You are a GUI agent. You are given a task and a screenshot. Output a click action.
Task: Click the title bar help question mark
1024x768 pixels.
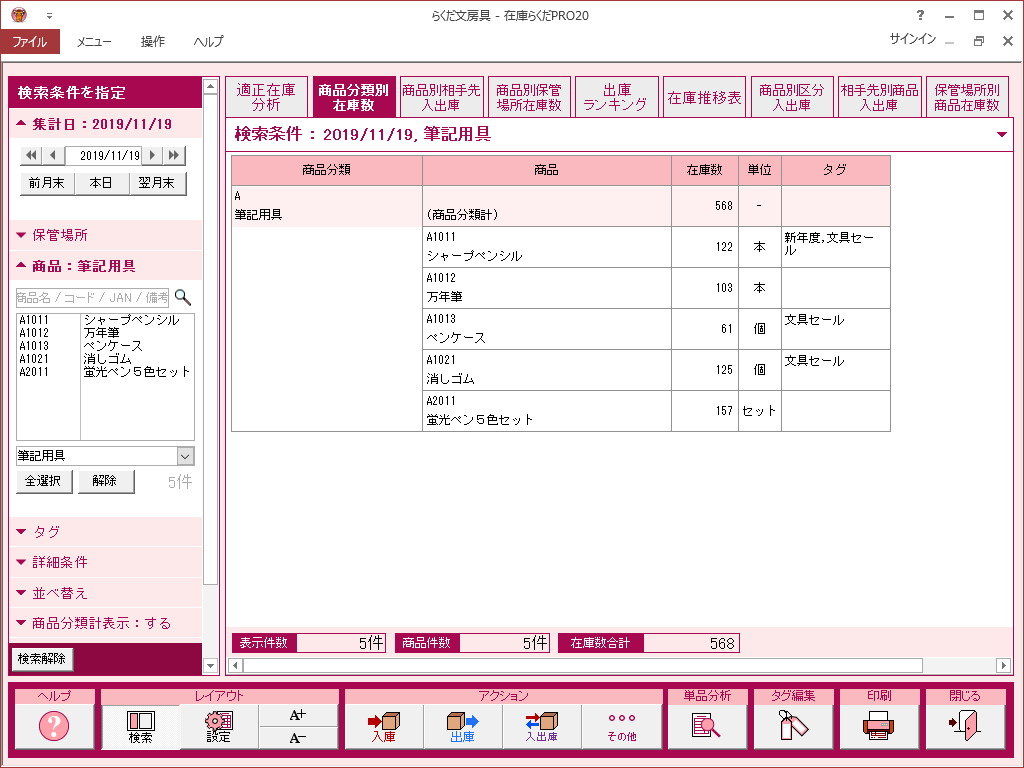[920, 15]
